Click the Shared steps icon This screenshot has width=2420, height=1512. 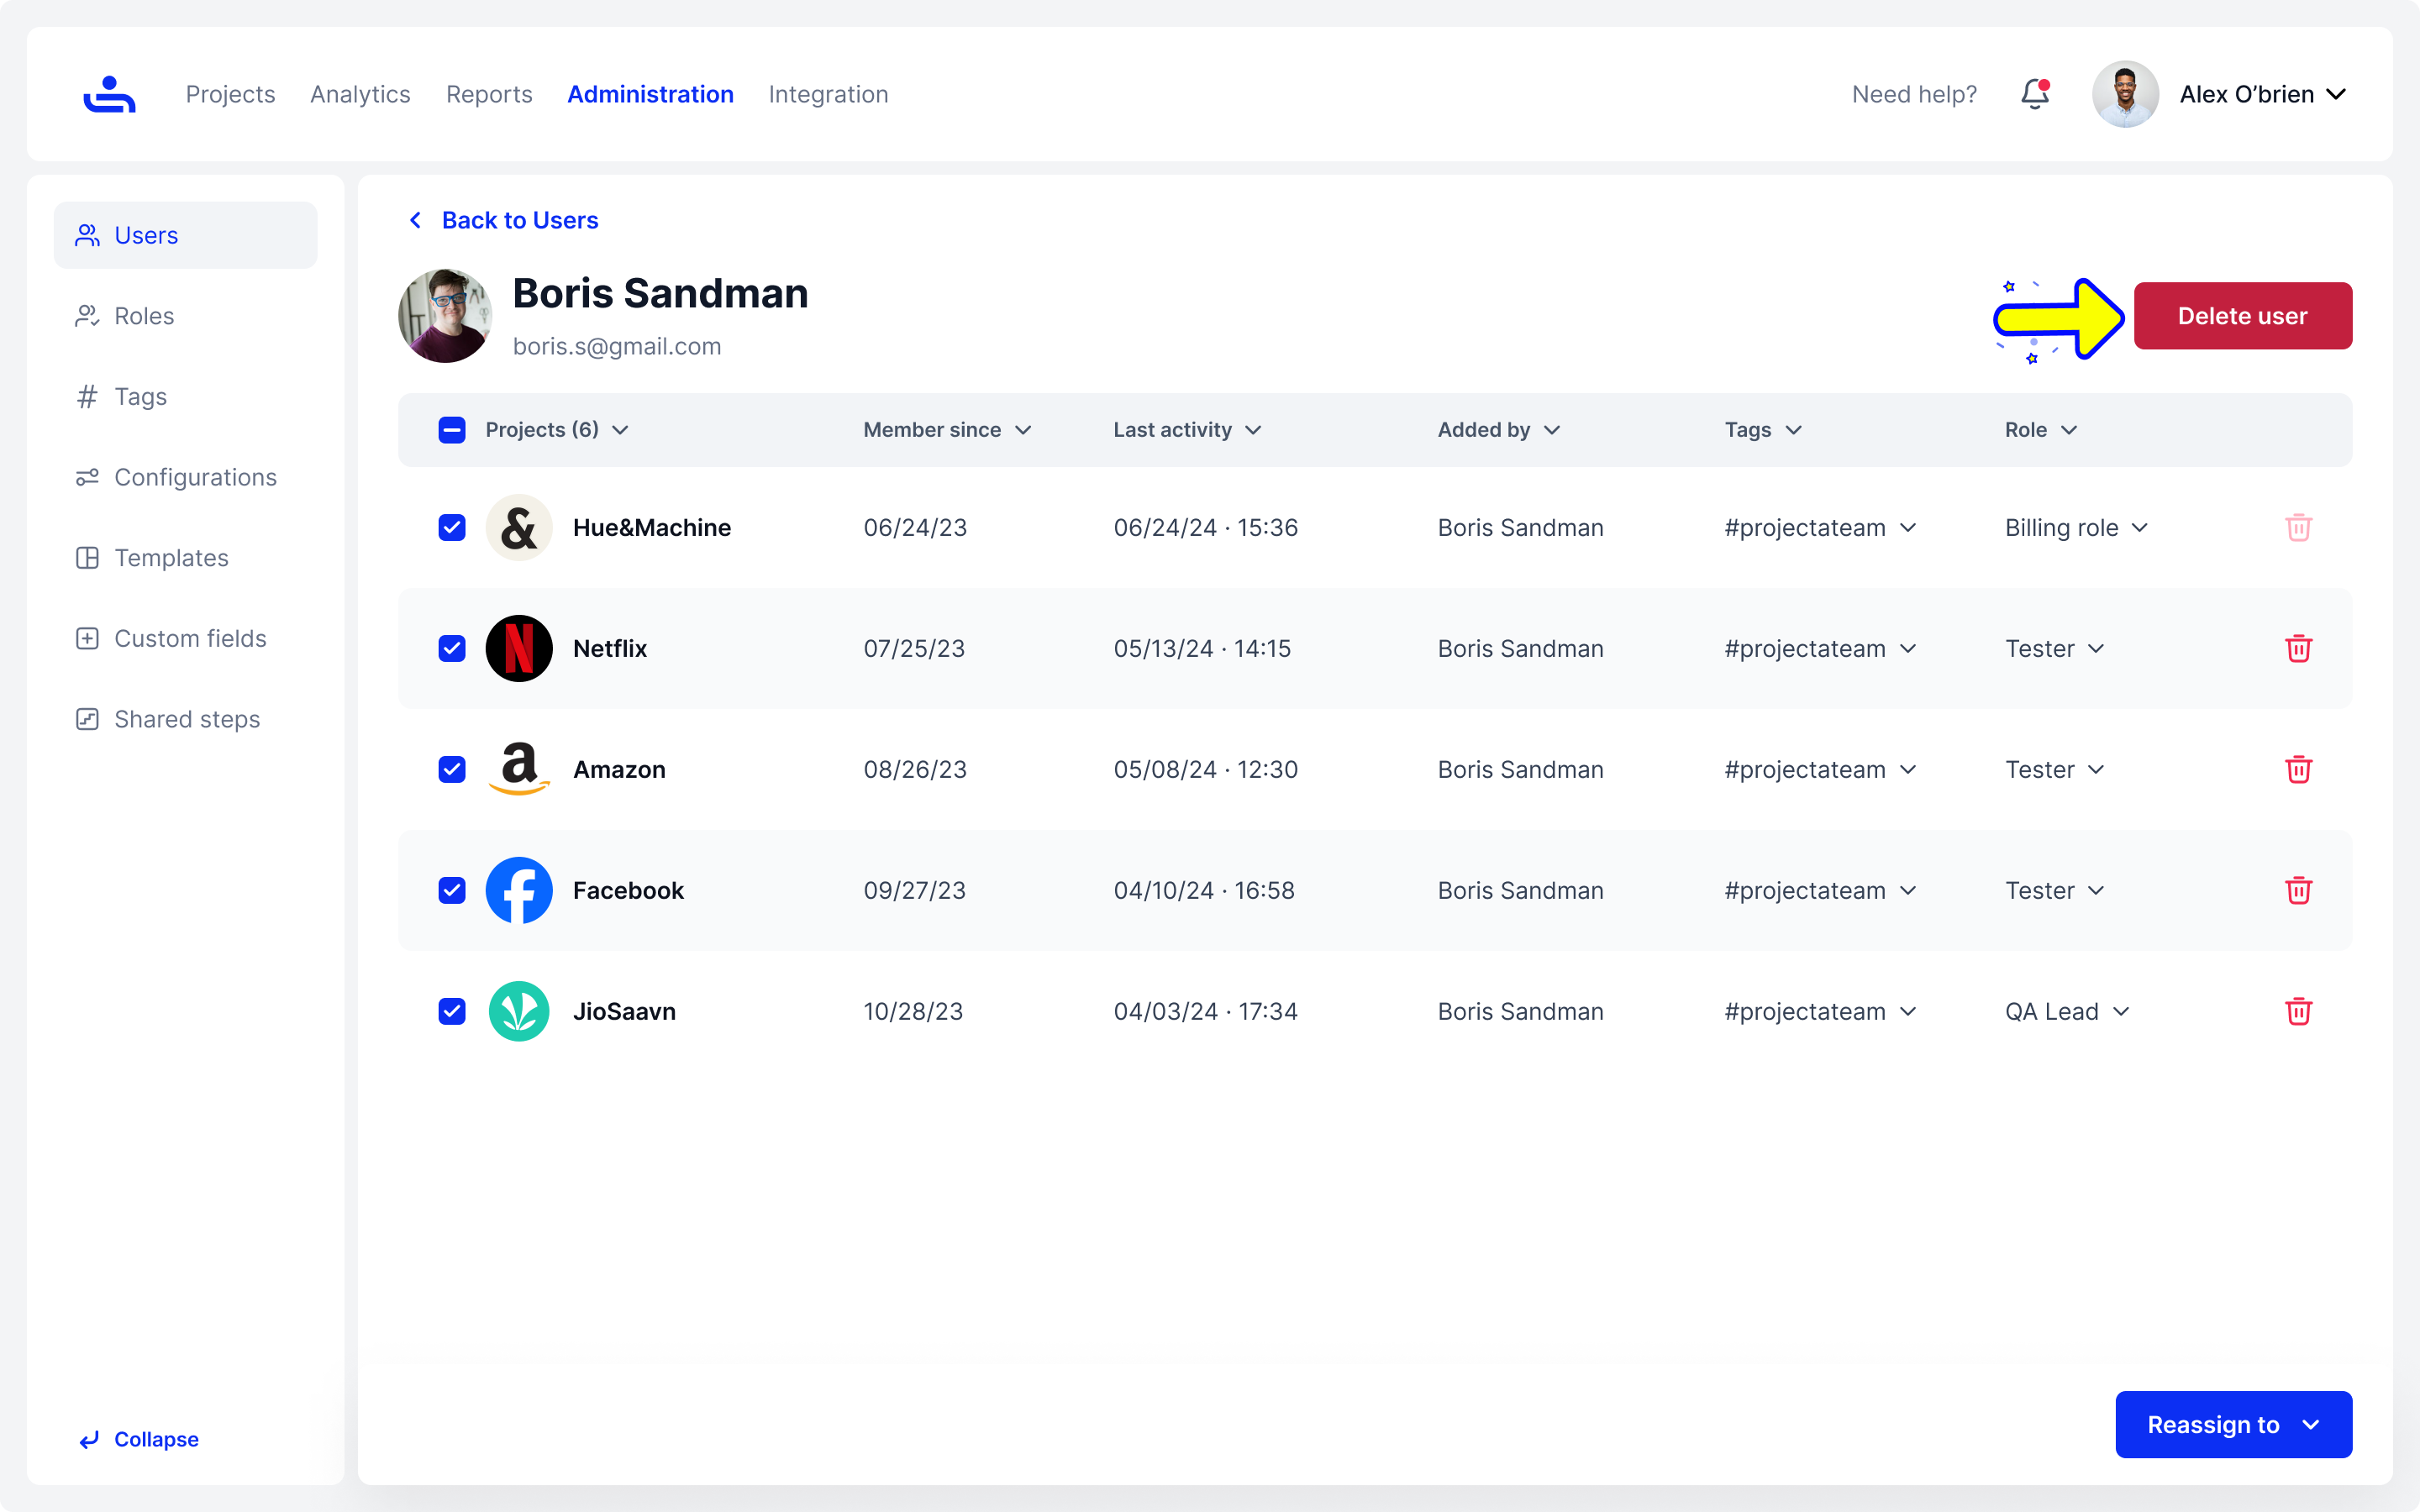point(87,719)
